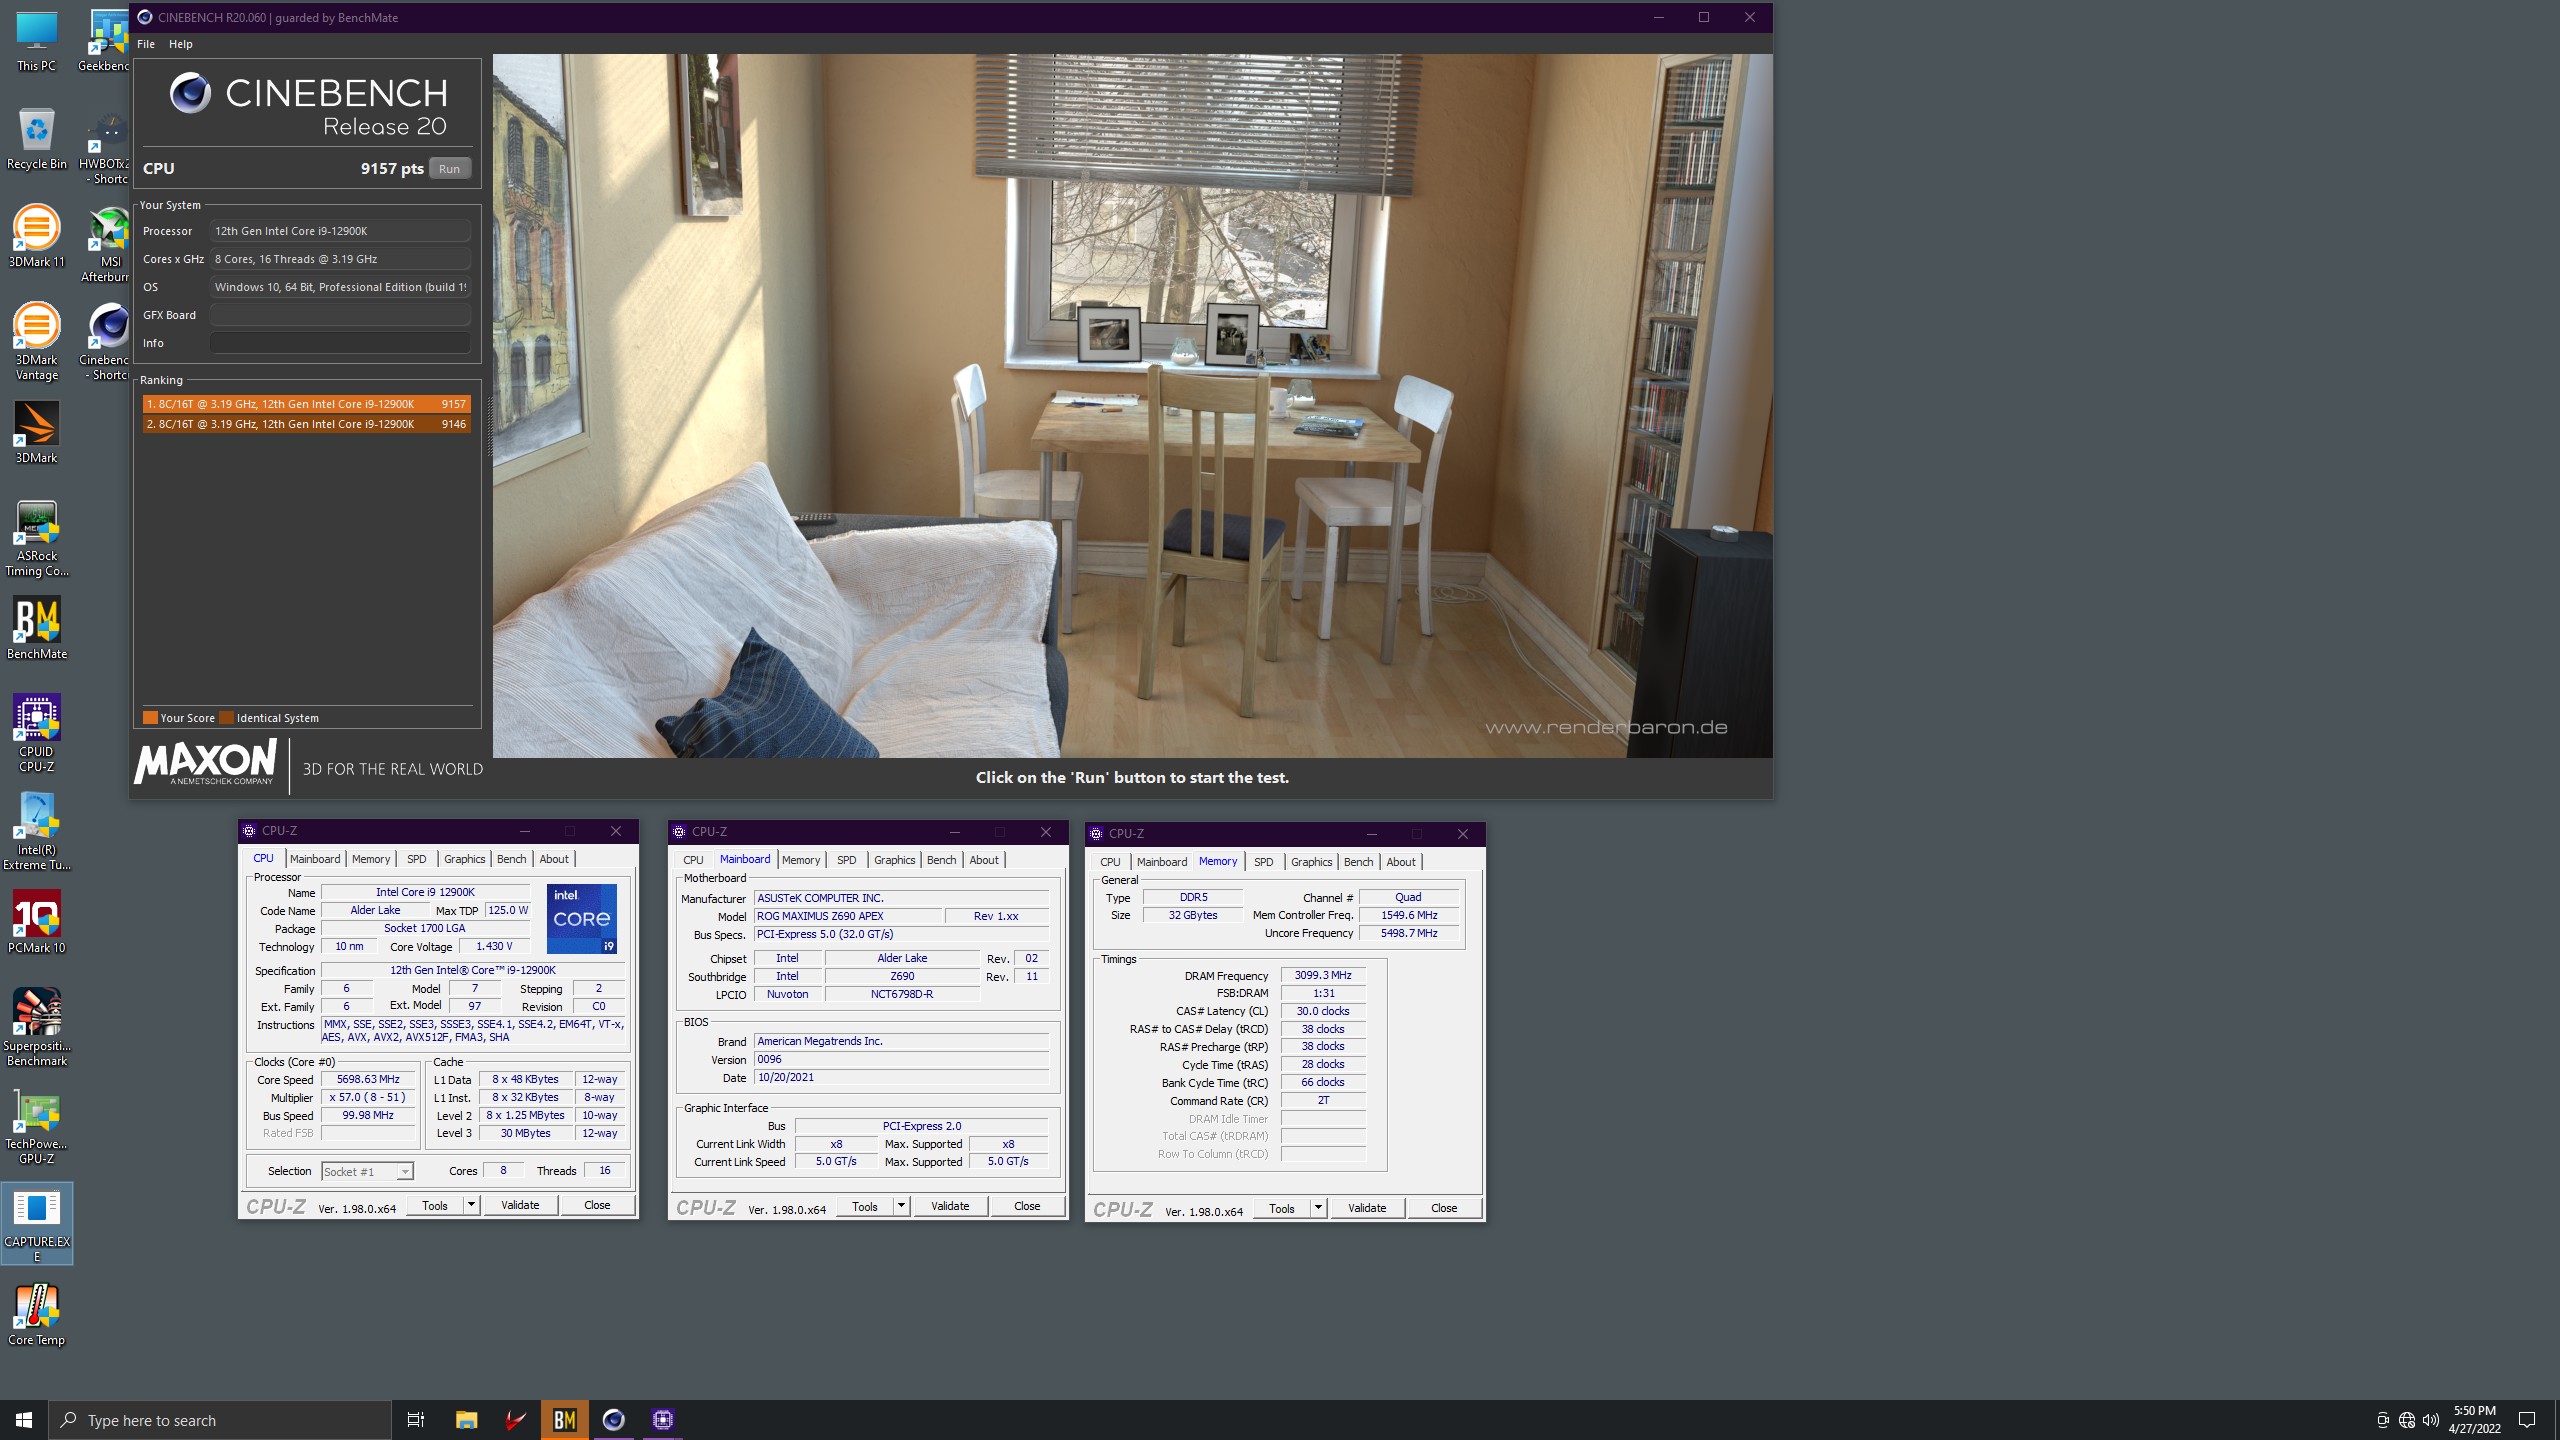Open the File menu in Cinebench
Image resolution: width=2560 pixels, height=1440 pixels.
[x=146, y=44]
